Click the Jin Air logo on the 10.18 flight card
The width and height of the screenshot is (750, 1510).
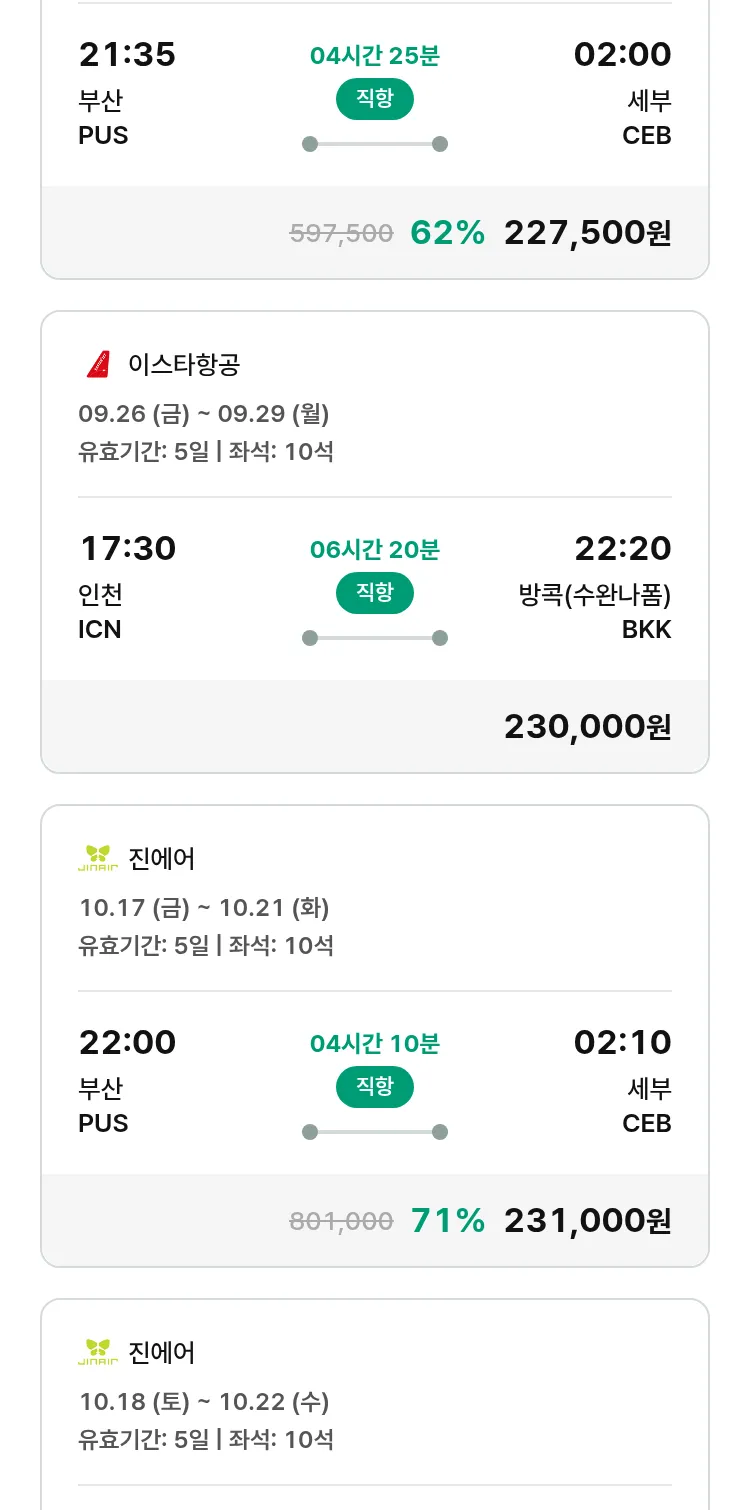point(98,1352)
